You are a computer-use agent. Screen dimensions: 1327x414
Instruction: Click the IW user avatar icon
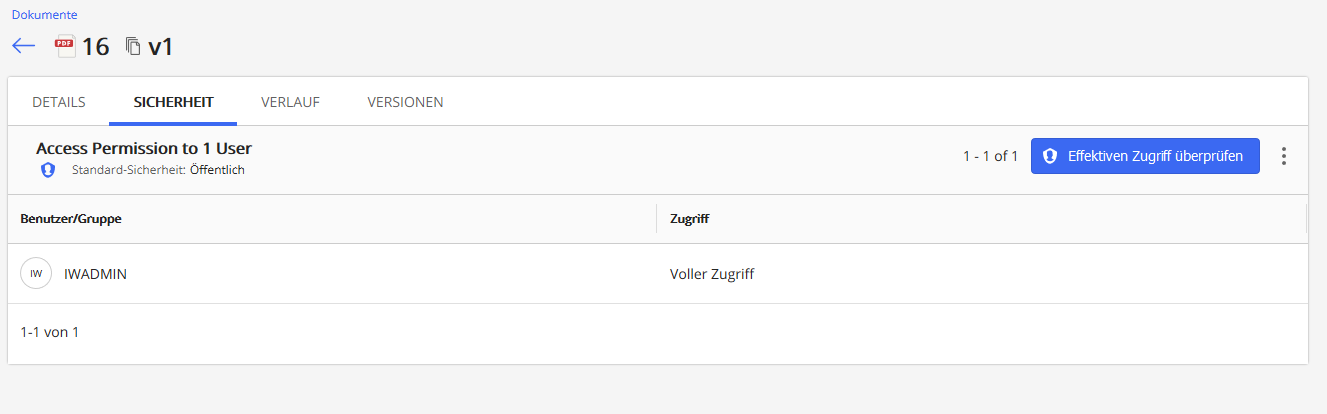(36, 273)
